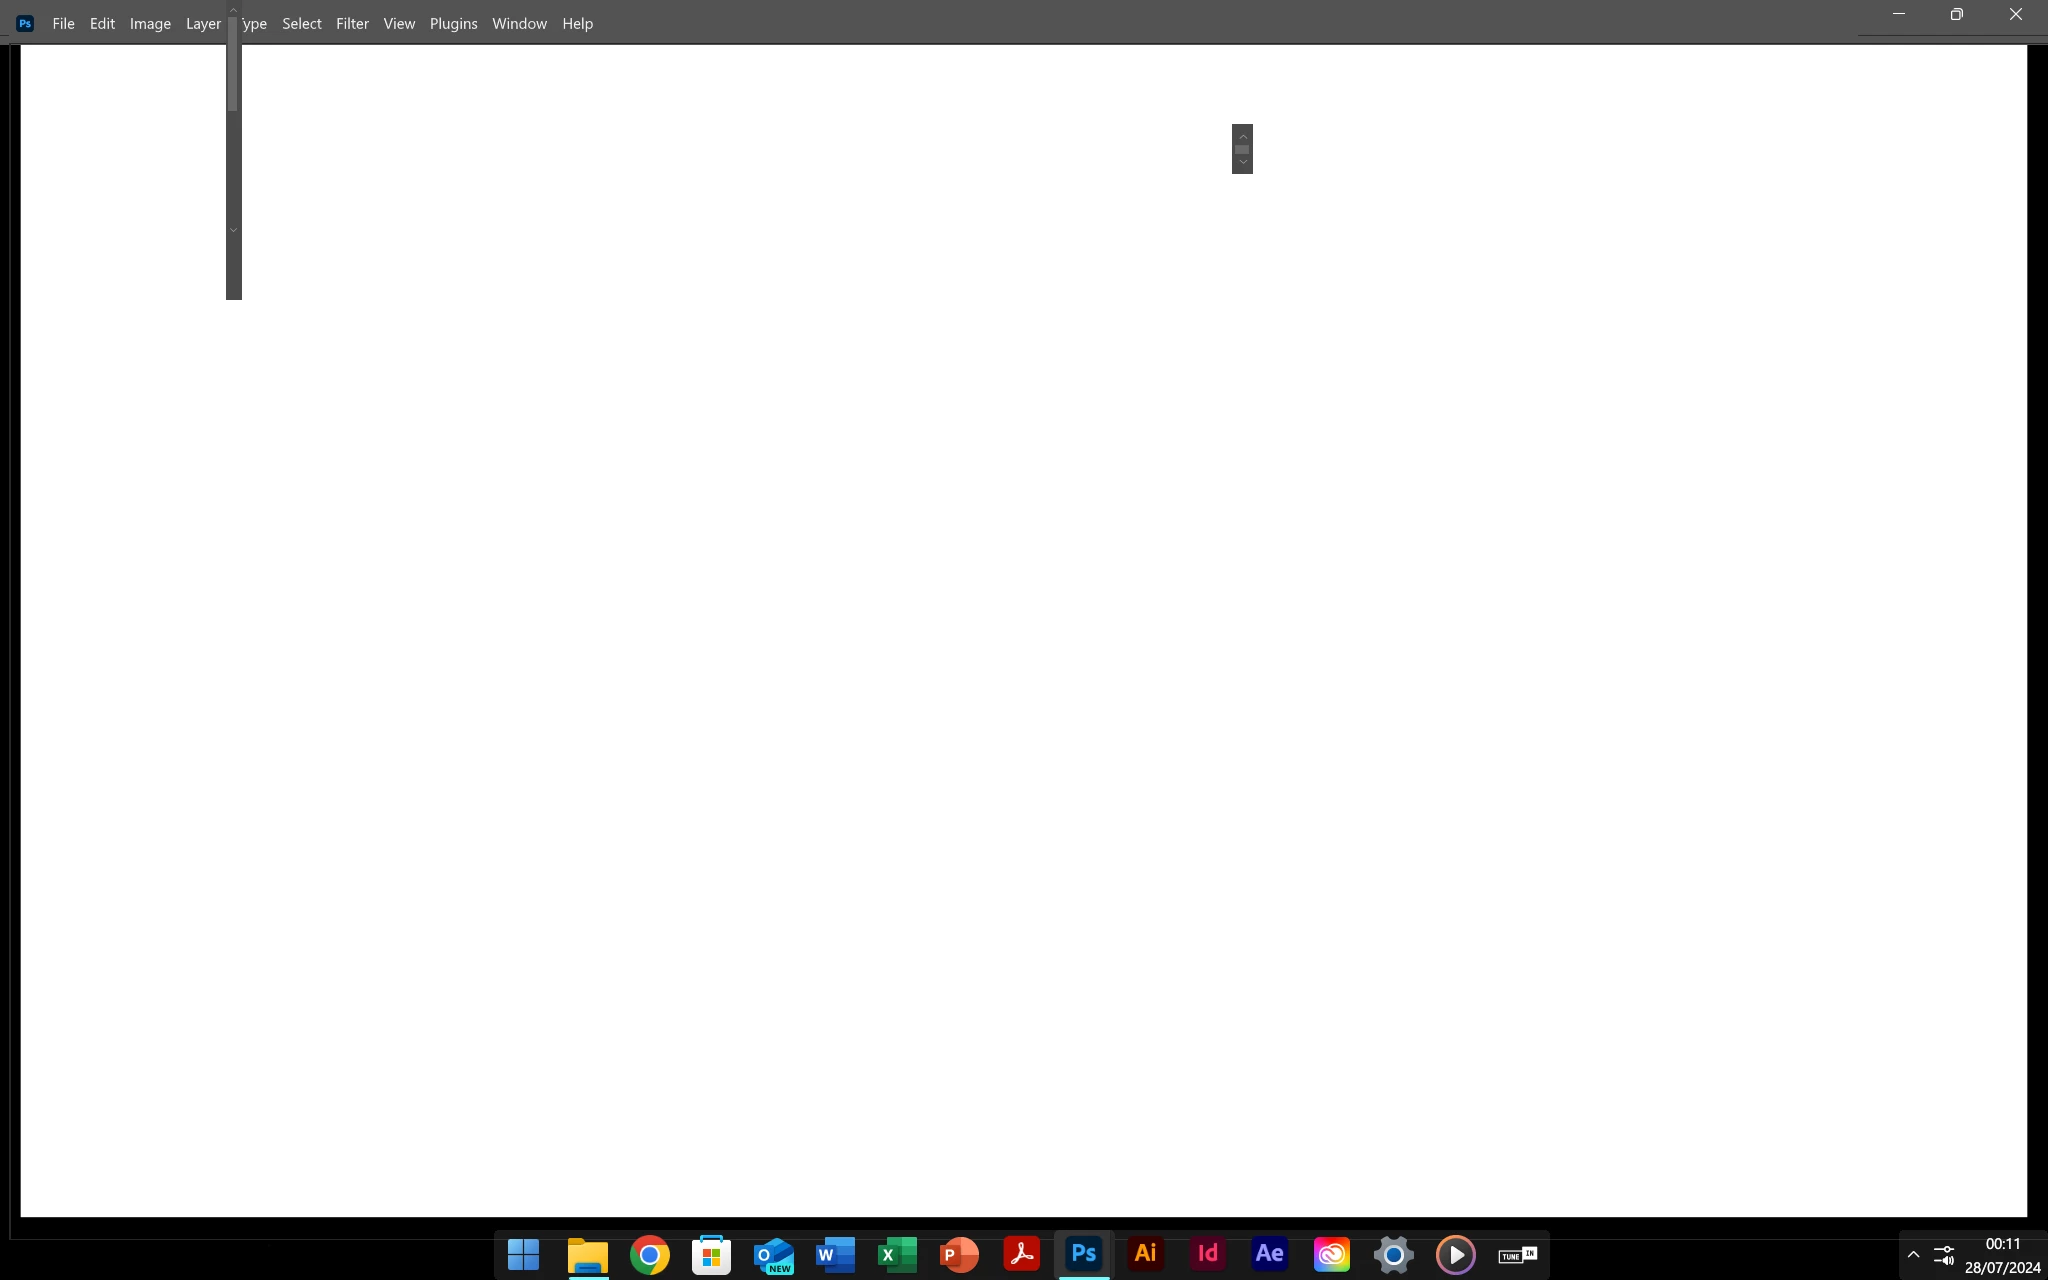Open the Image menu

tap(150, 23)
